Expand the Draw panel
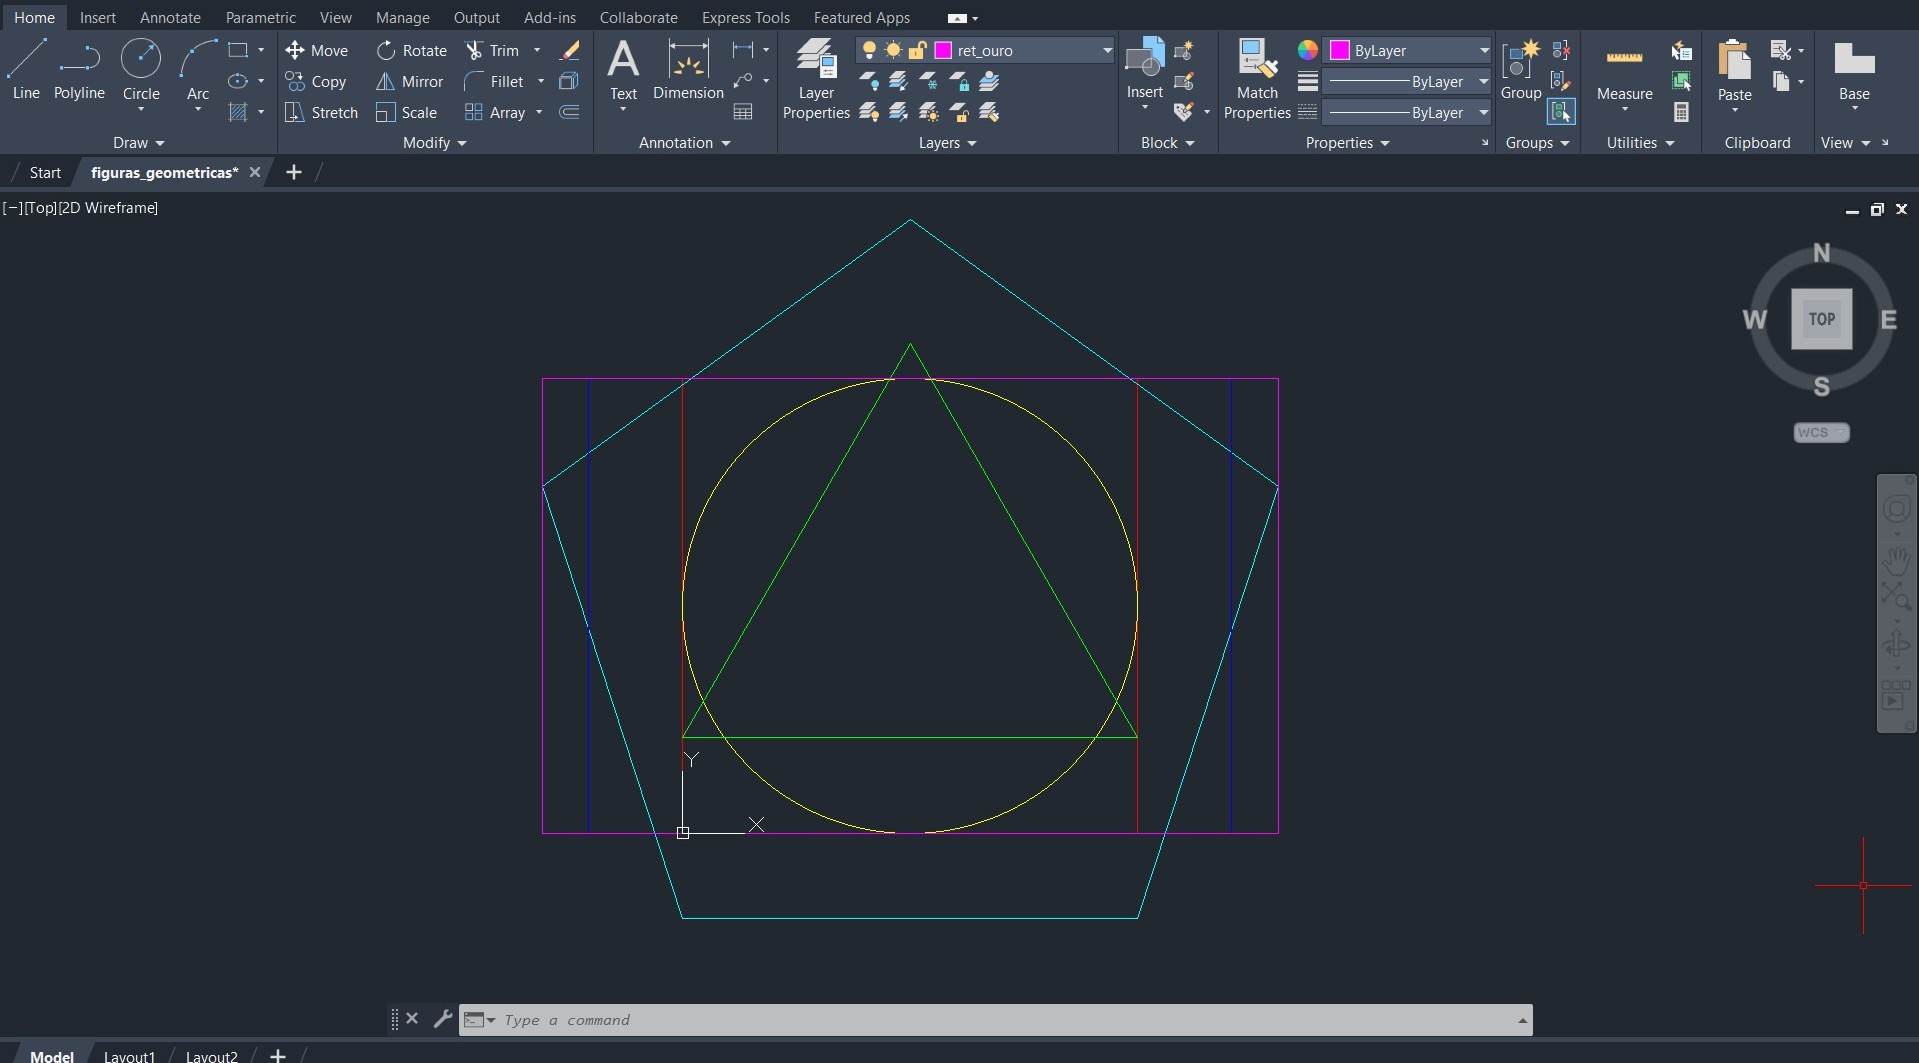Image resolution: width=1919 pixels, height=1063 pixels. pyautogui.click(x=138, y=143)
